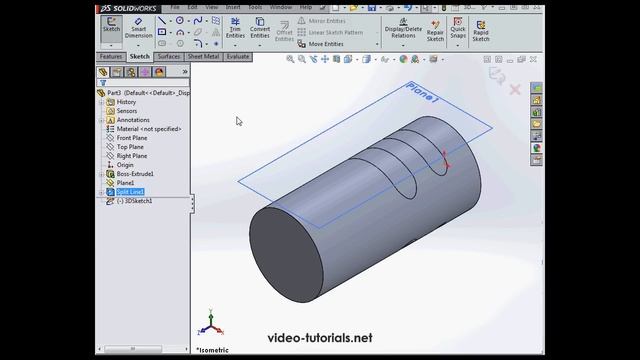Open the Display Style cube icon
This screenshot has width=640, height=360.
pyautogui.click(x=366, y=59)
